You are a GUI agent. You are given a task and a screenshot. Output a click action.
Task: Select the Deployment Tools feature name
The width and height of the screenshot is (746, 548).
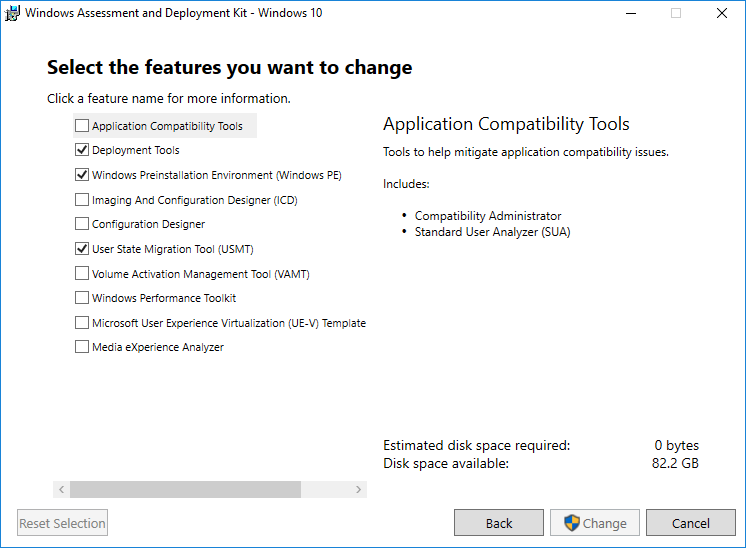click(x=136, y=150)
